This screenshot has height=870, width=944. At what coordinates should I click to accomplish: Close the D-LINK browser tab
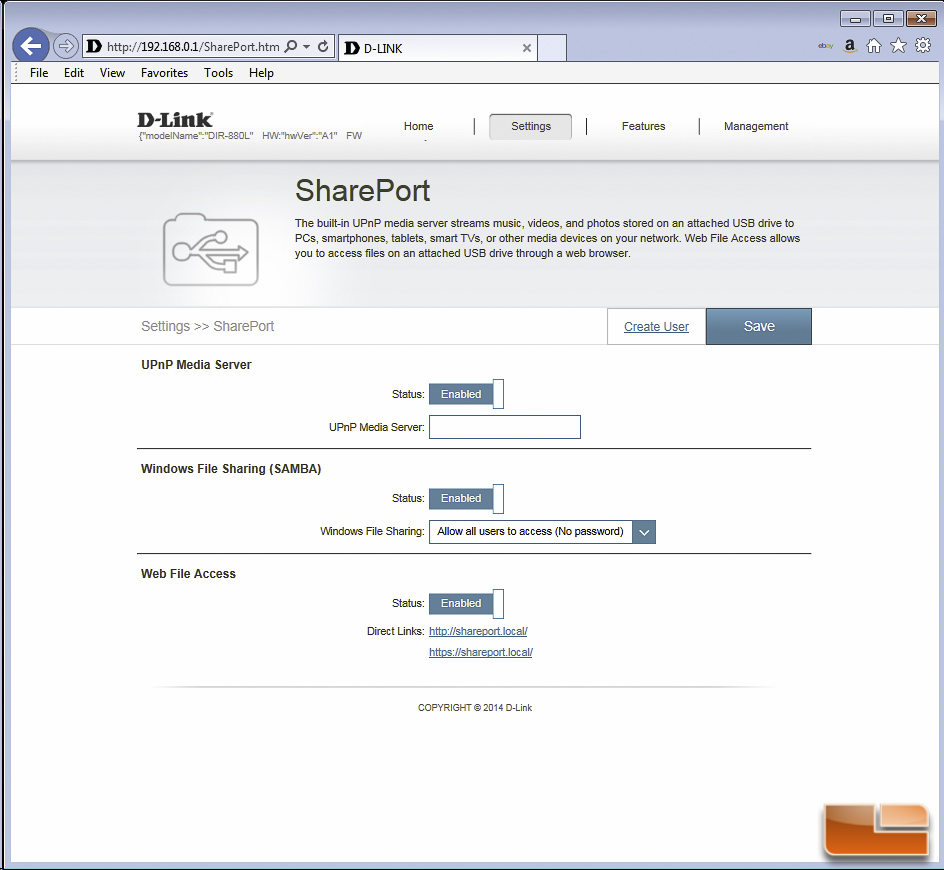pyautogui.click(x=527, y=48)
